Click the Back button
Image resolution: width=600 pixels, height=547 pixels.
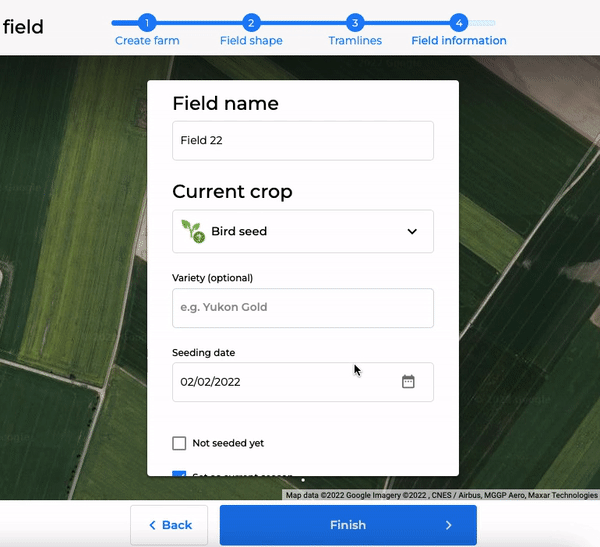pyautogui.click(x=169, y=525)
